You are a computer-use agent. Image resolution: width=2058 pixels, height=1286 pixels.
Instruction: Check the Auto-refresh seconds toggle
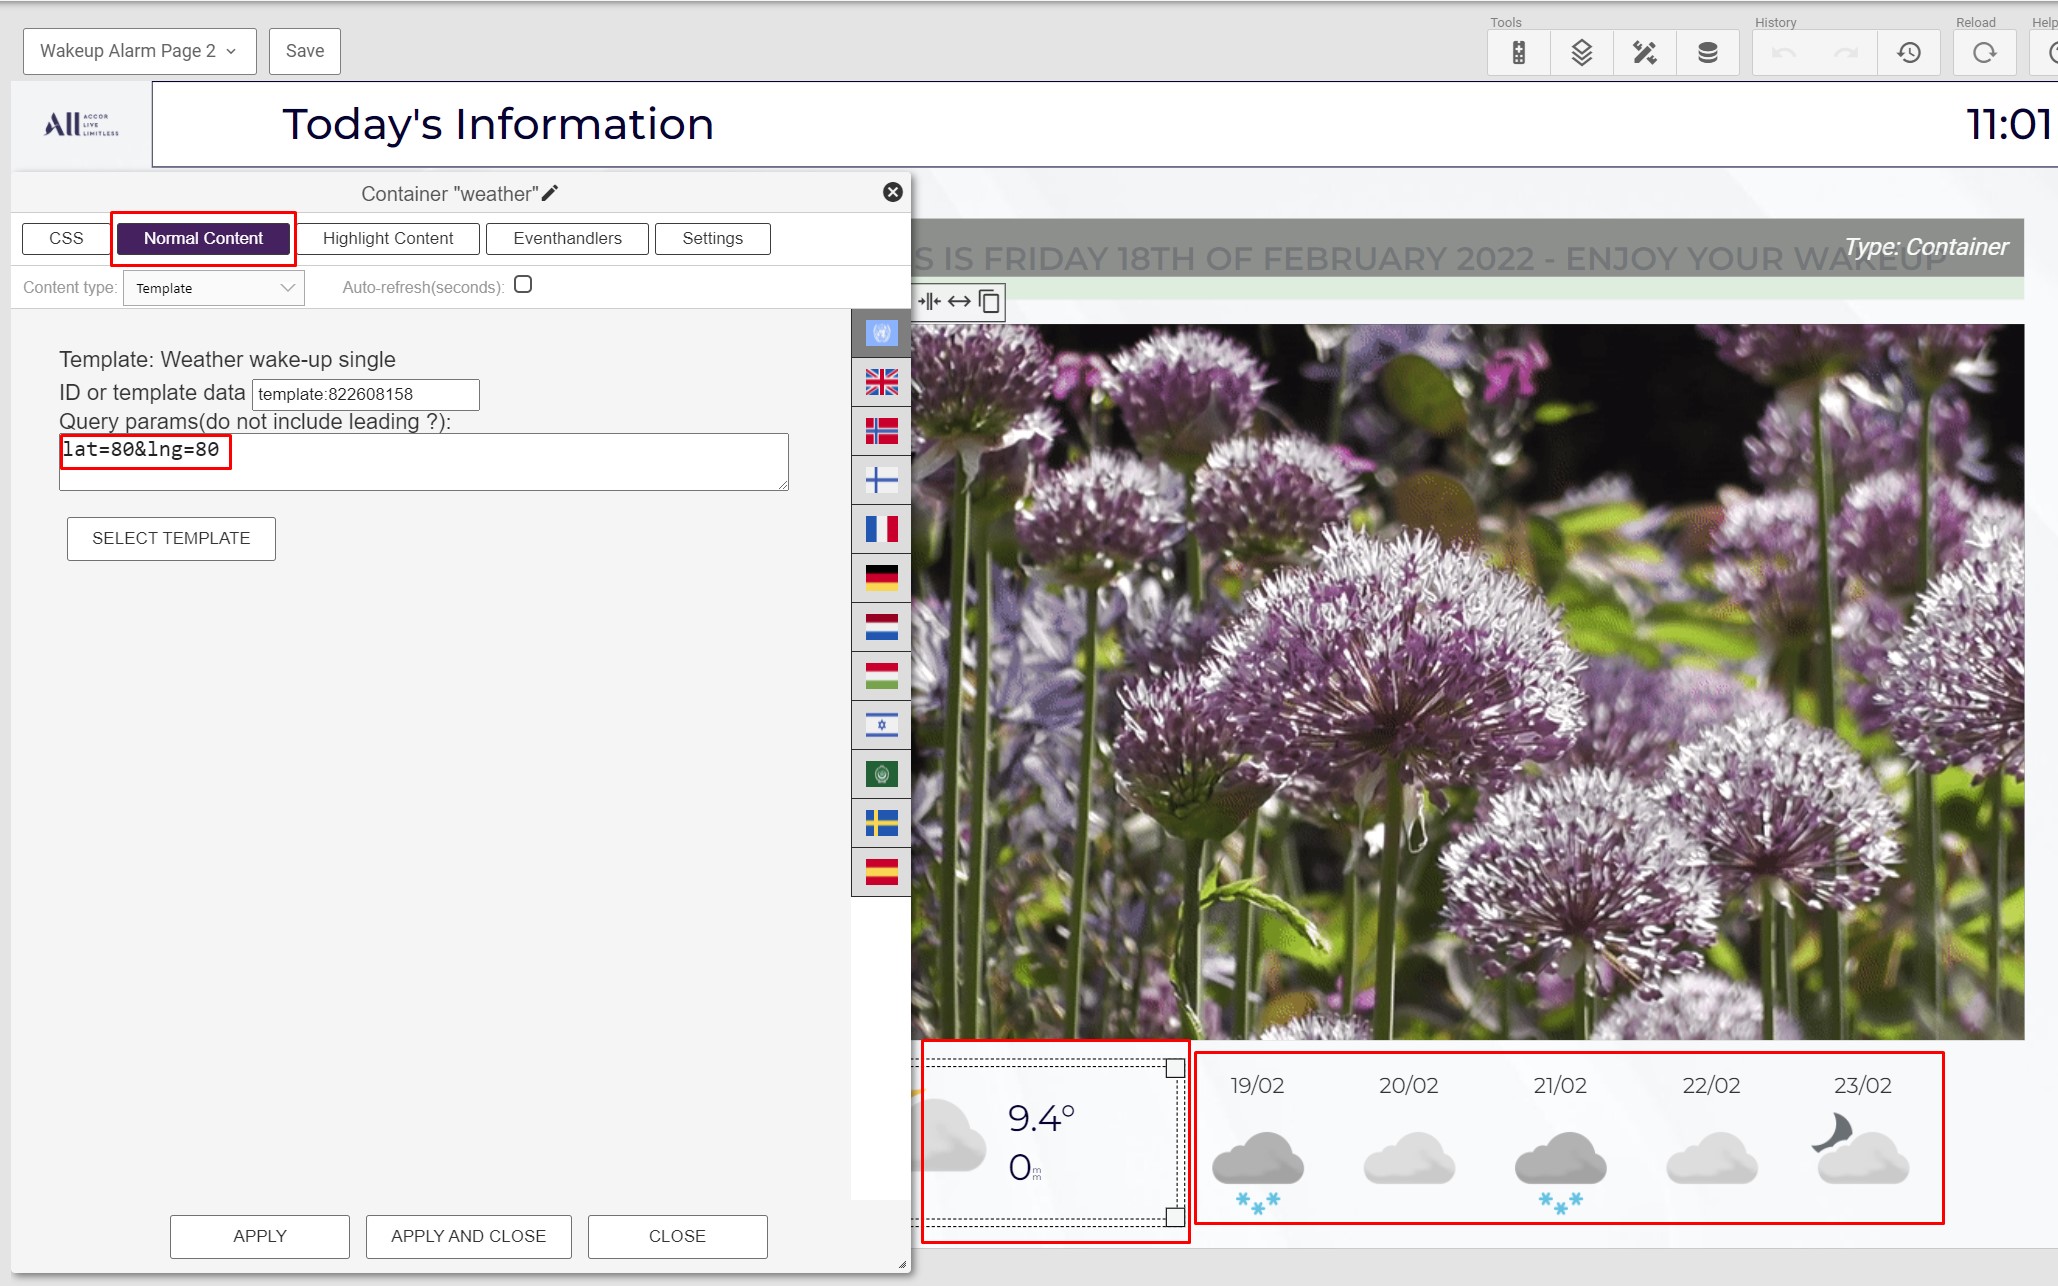point(523,284)
